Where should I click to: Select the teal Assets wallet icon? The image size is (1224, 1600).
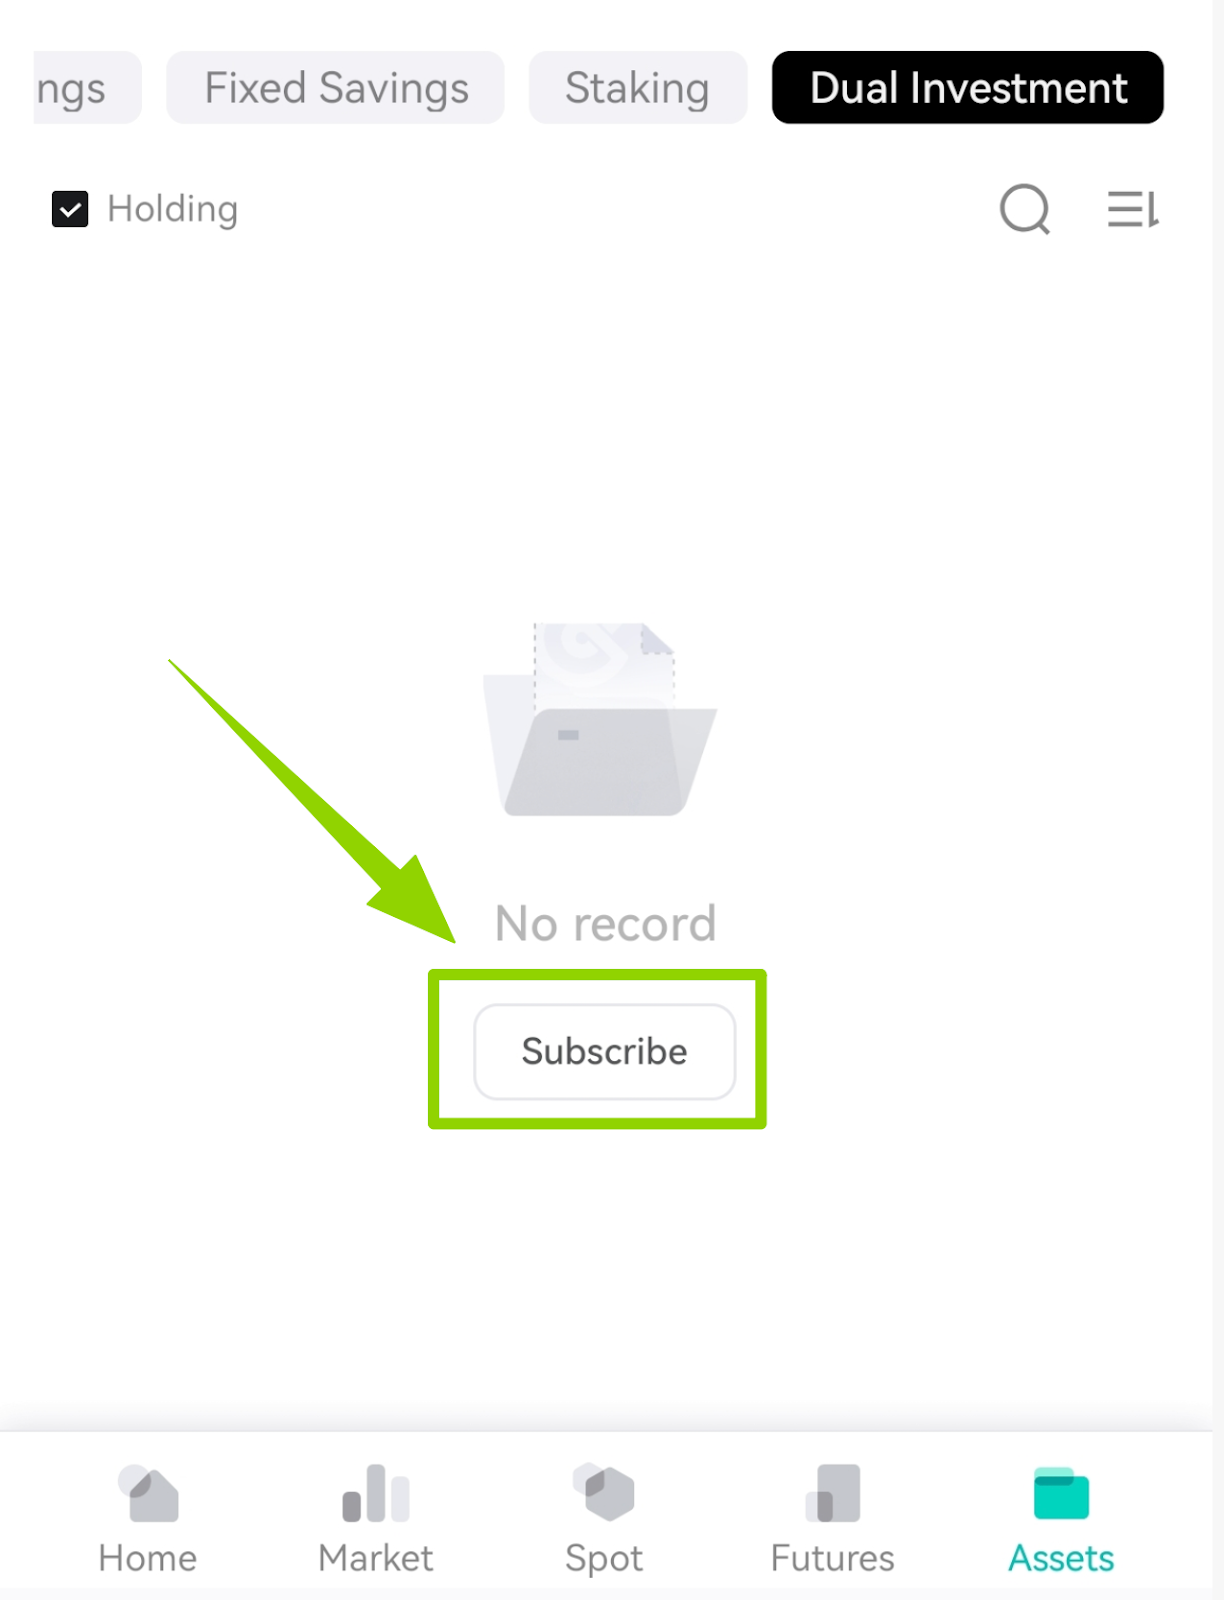click(x=1061, y=1493)
